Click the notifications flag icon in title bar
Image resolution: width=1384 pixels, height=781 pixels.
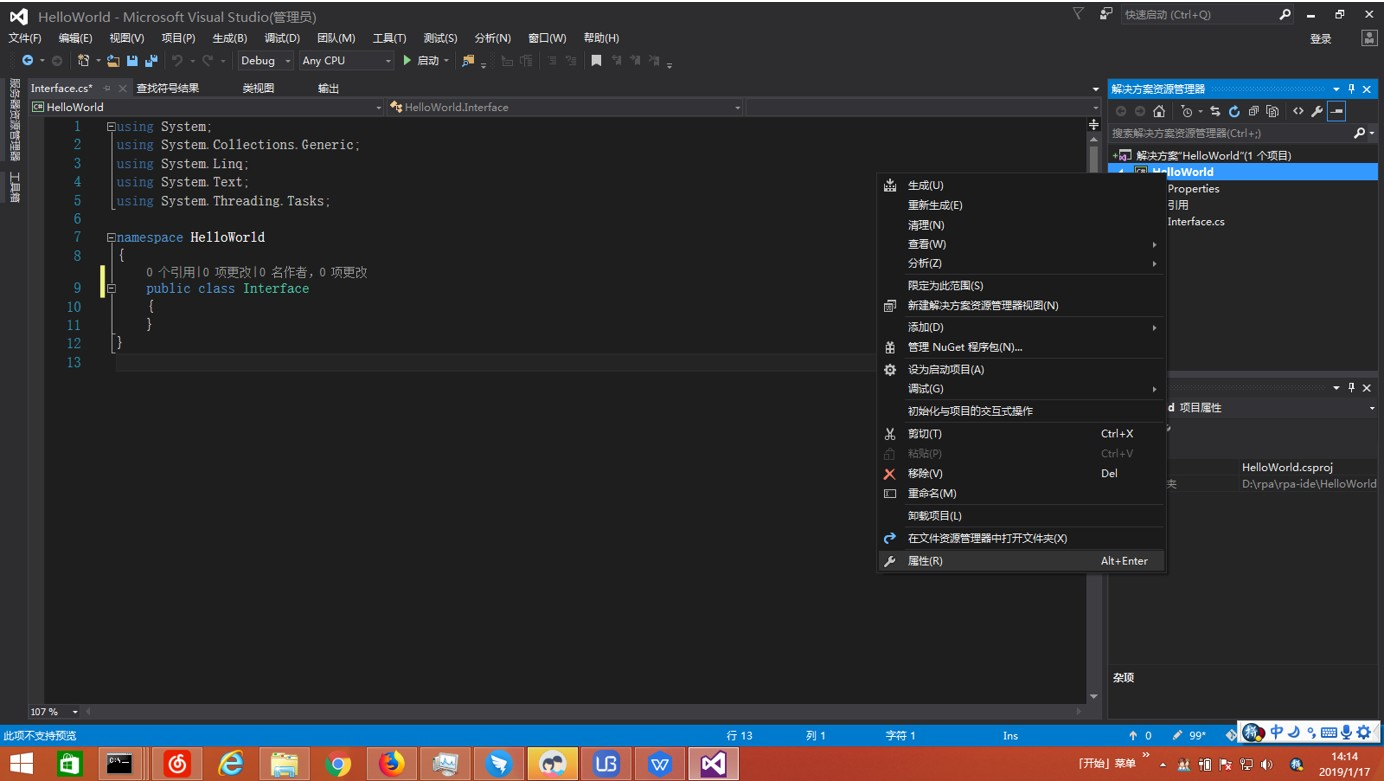(1077, 14)
